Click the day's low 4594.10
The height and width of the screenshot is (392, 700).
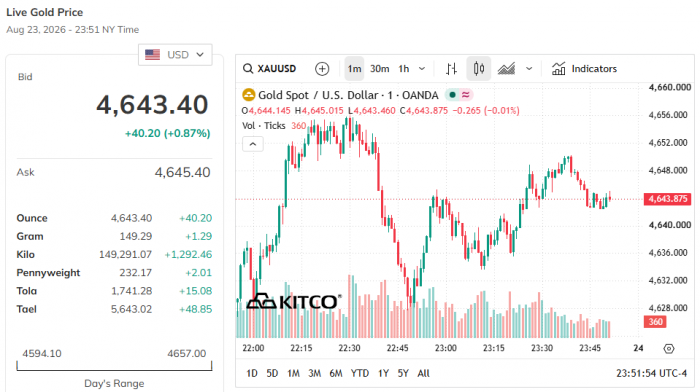coord(42,354)
